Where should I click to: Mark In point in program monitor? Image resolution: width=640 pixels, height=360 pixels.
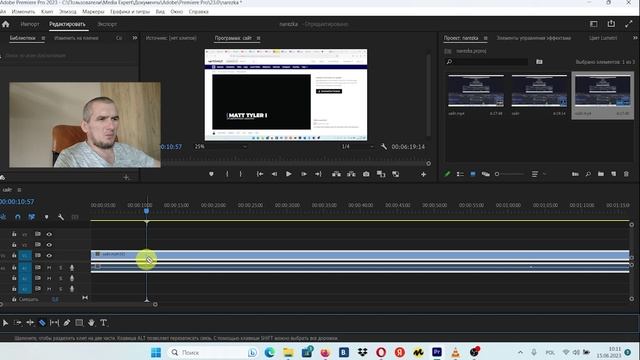227,174
